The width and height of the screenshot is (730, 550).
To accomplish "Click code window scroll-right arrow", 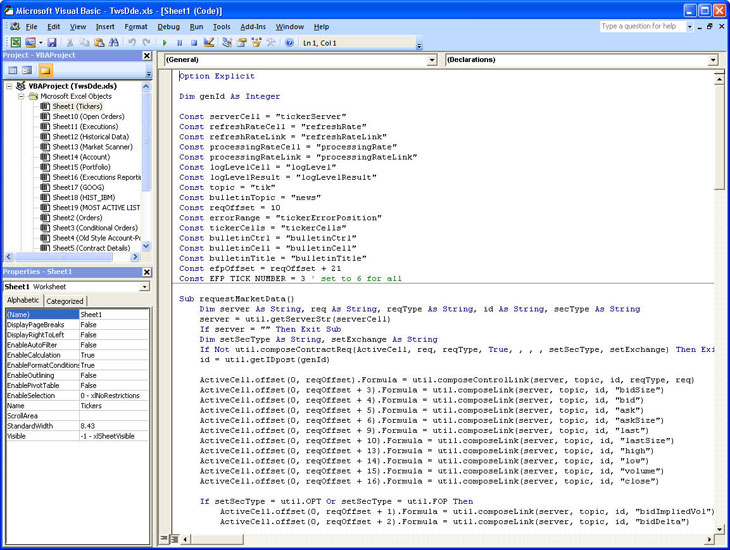I will click(x=710, y=539).
